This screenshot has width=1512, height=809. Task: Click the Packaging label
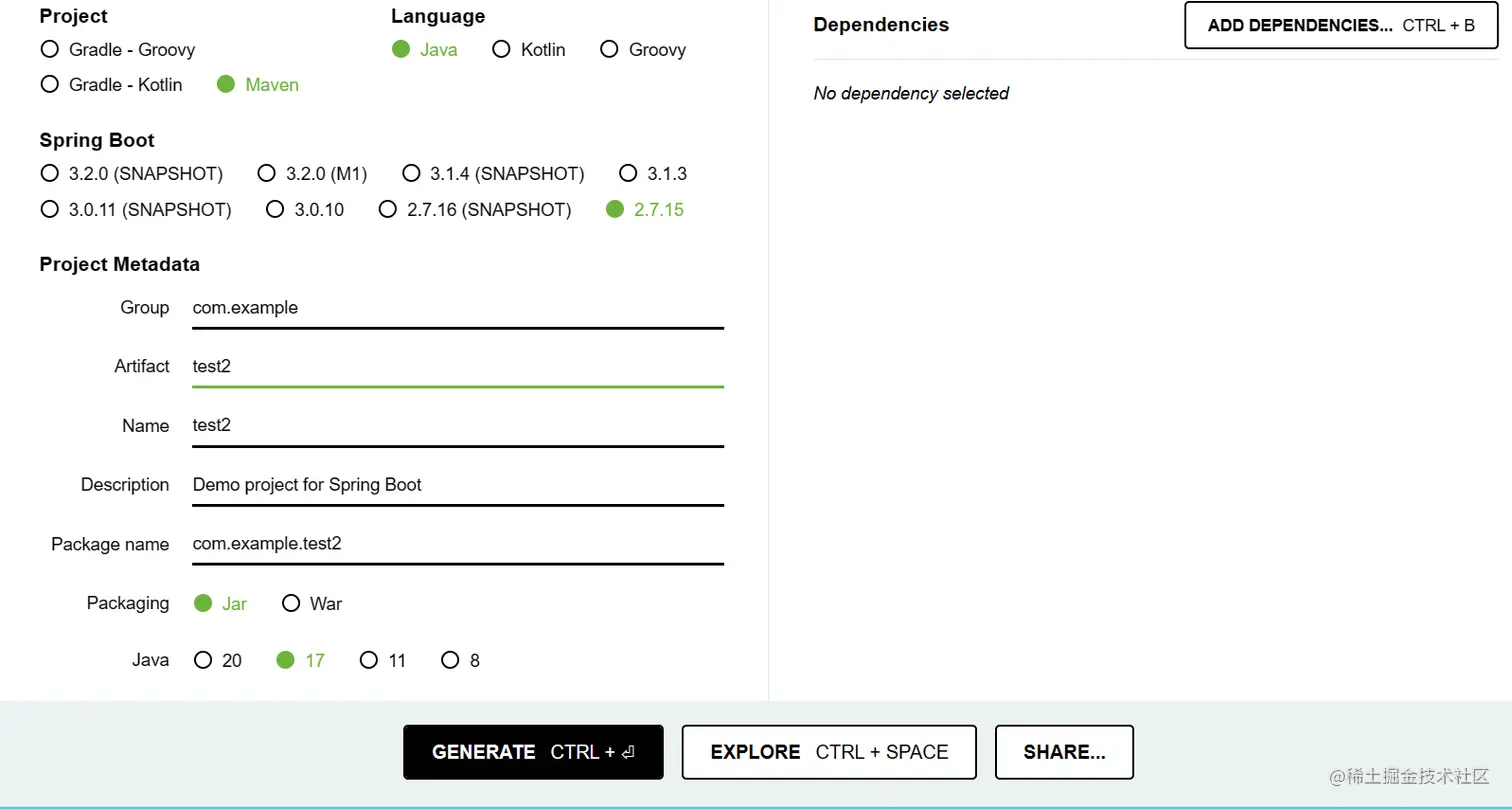[x=128, y=603]
